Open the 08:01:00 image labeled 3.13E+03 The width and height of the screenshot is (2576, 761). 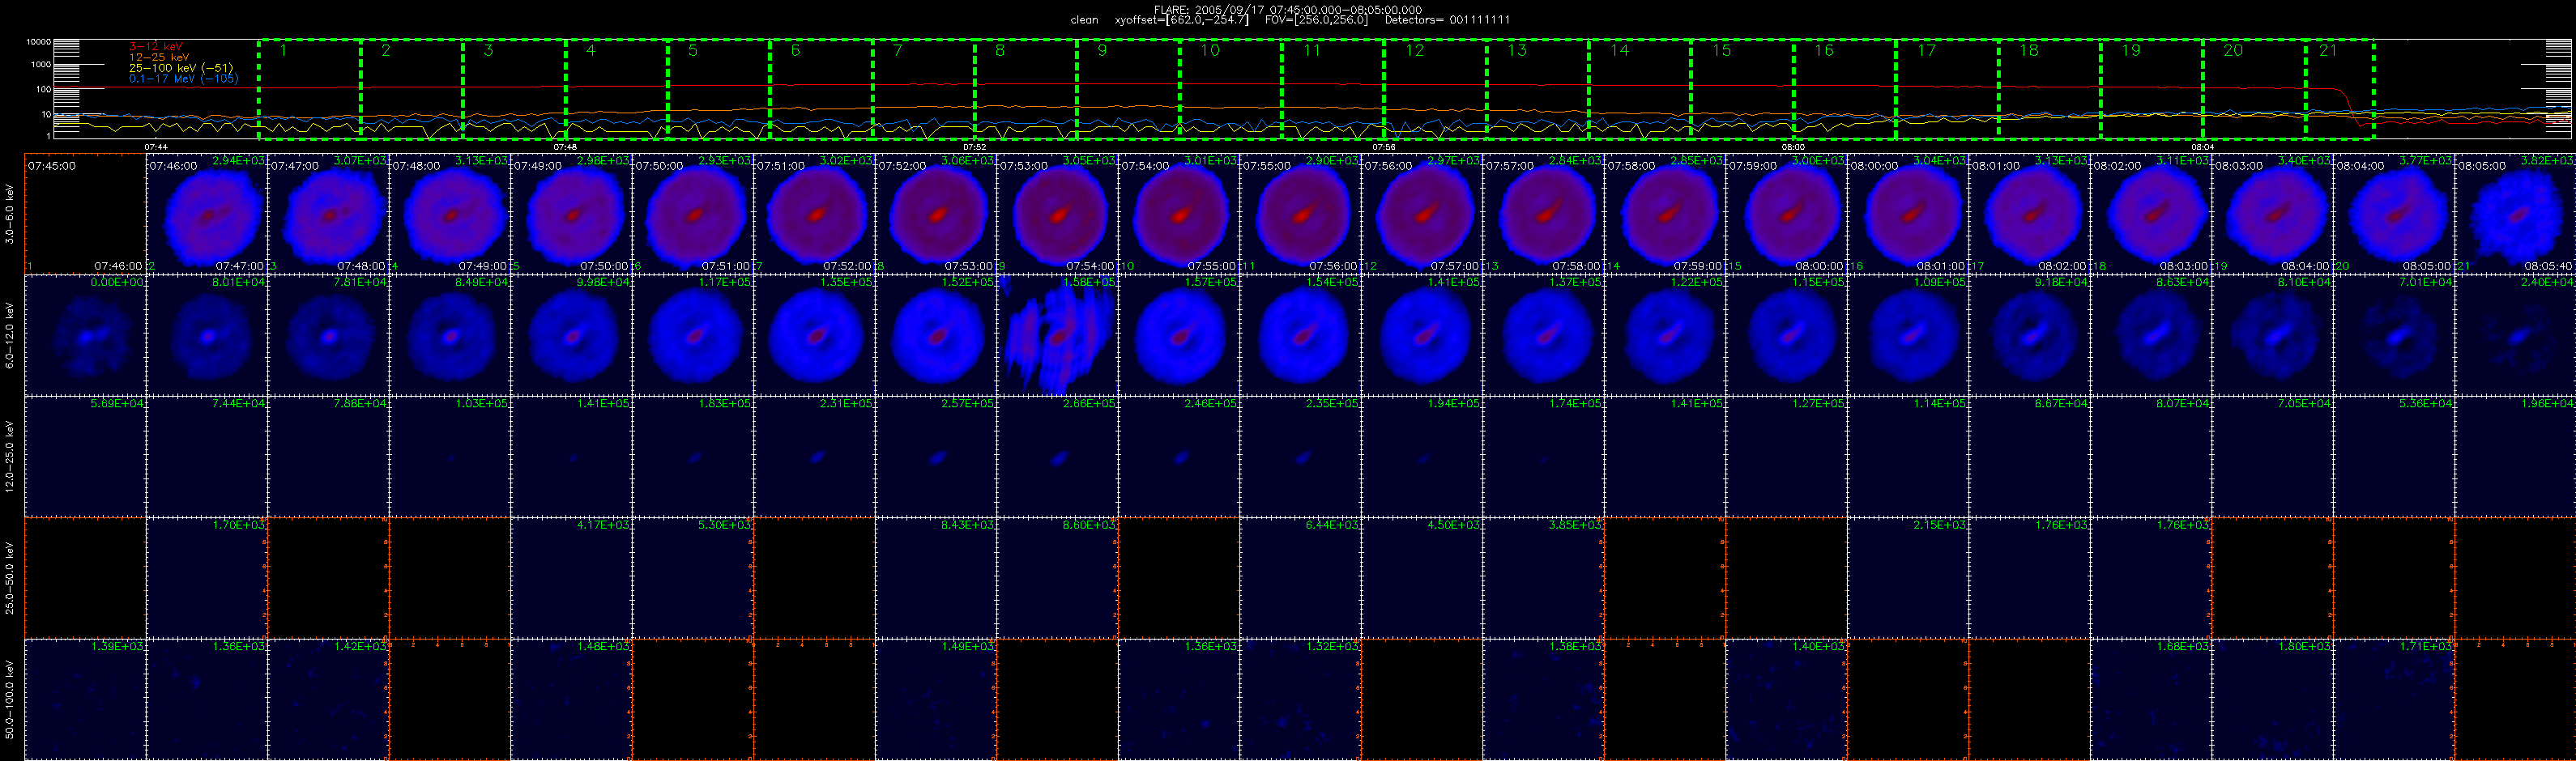(x=2029, y=213)
